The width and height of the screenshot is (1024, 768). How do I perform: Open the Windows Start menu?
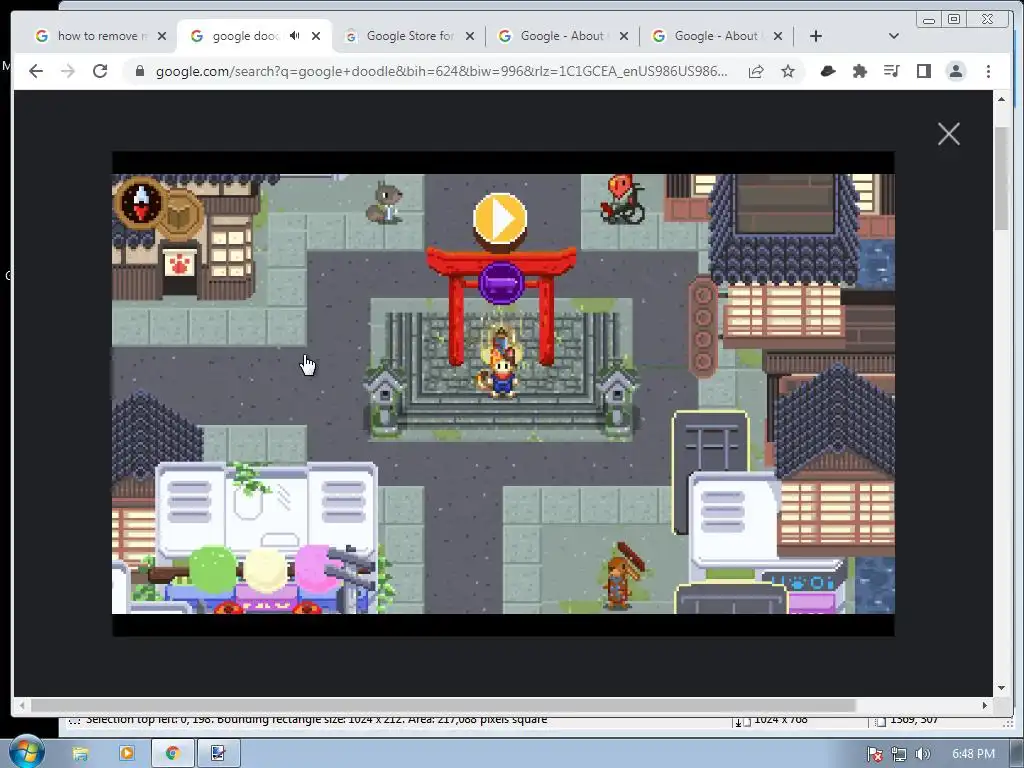[26, 752]
